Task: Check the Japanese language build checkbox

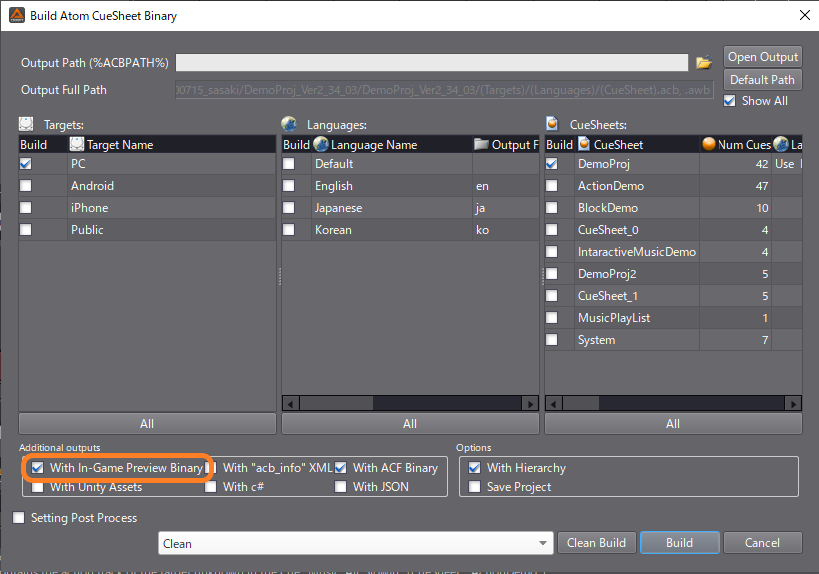Action: point(289,208)
